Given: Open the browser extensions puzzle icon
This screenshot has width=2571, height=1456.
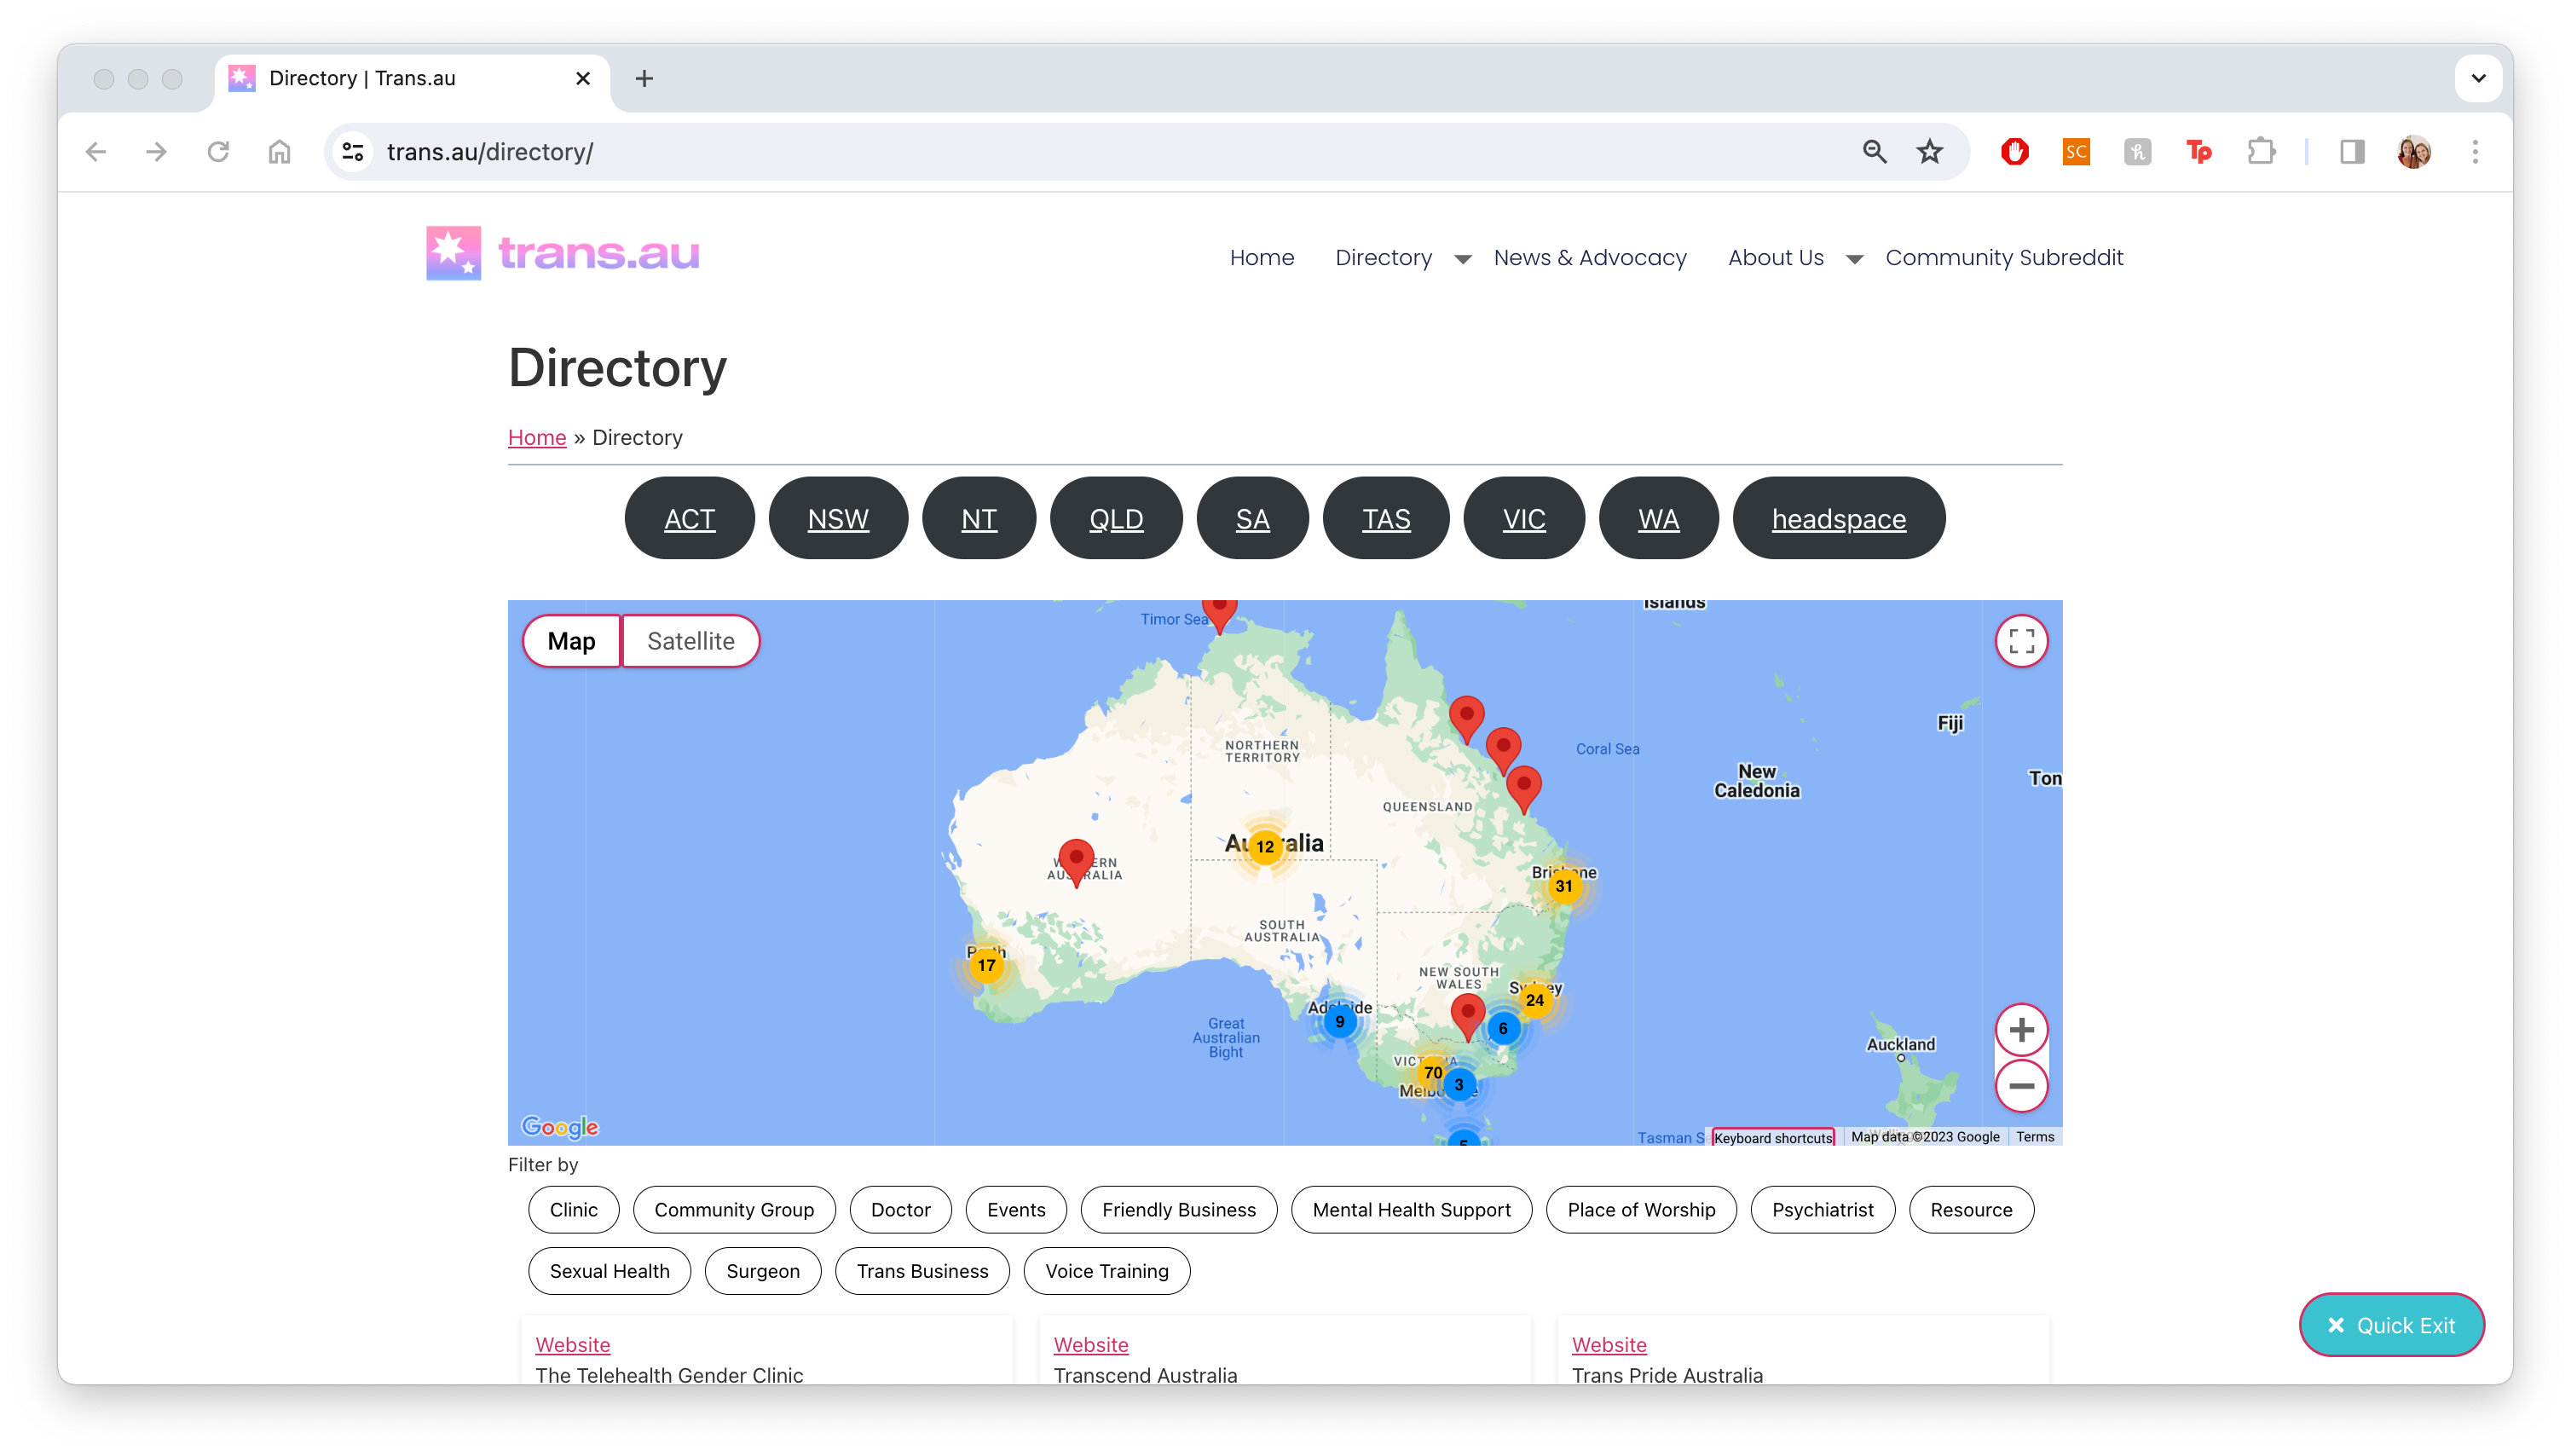Looking at the screenshot, I should [x=2261, y=151].
